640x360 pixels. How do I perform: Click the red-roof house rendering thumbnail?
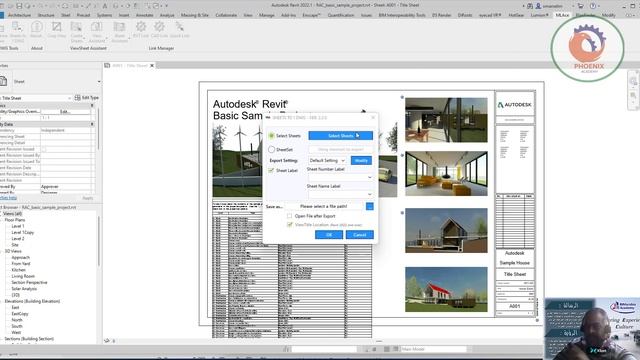446,289
